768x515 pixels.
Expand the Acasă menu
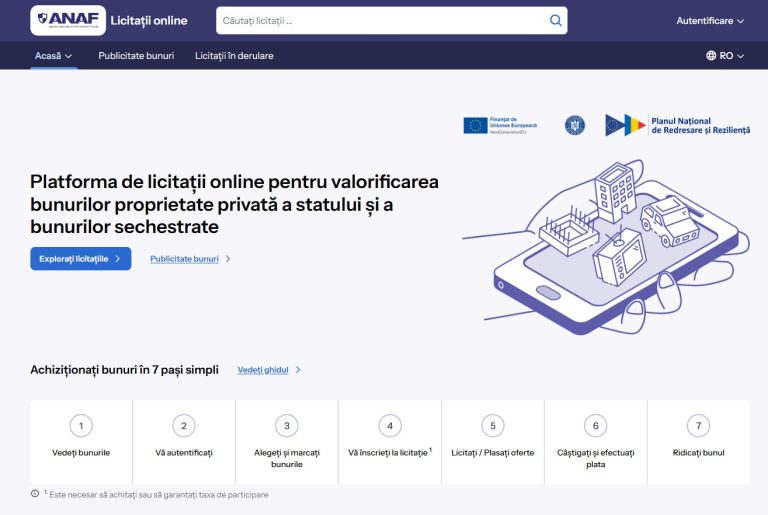point(53,56)
